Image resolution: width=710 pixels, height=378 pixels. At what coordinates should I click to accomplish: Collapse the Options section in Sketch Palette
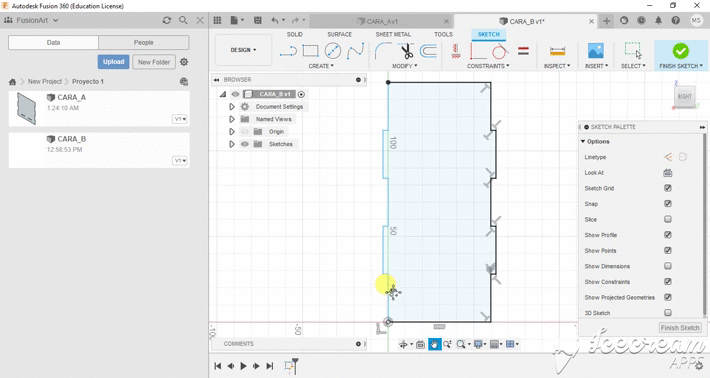[583, 142]
